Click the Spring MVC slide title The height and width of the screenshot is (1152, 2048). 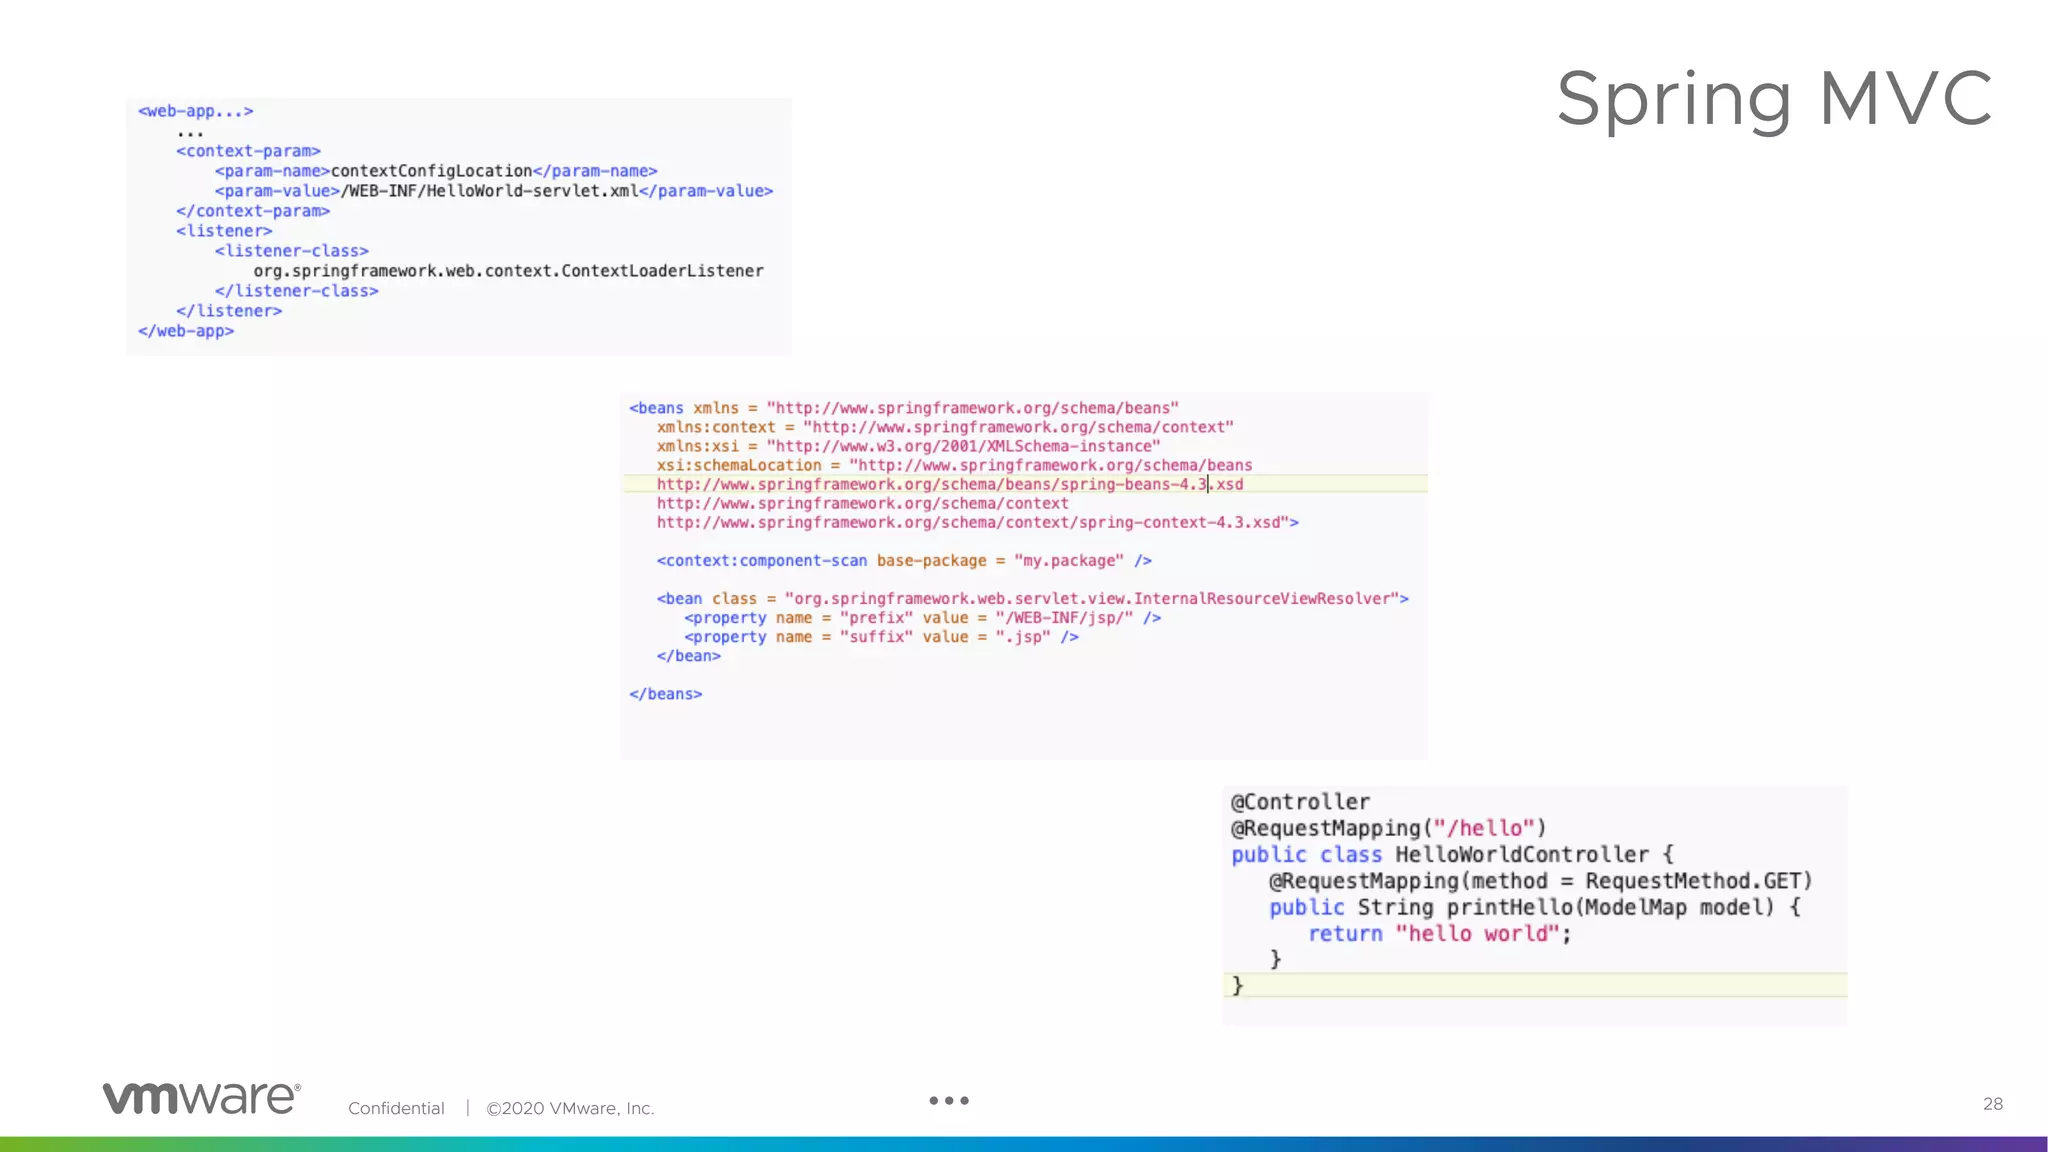coord(1774,99)
